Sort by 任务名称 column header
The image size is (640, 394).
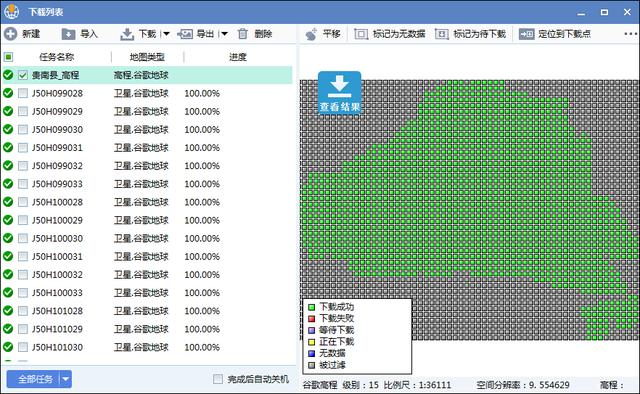[57, 57]
